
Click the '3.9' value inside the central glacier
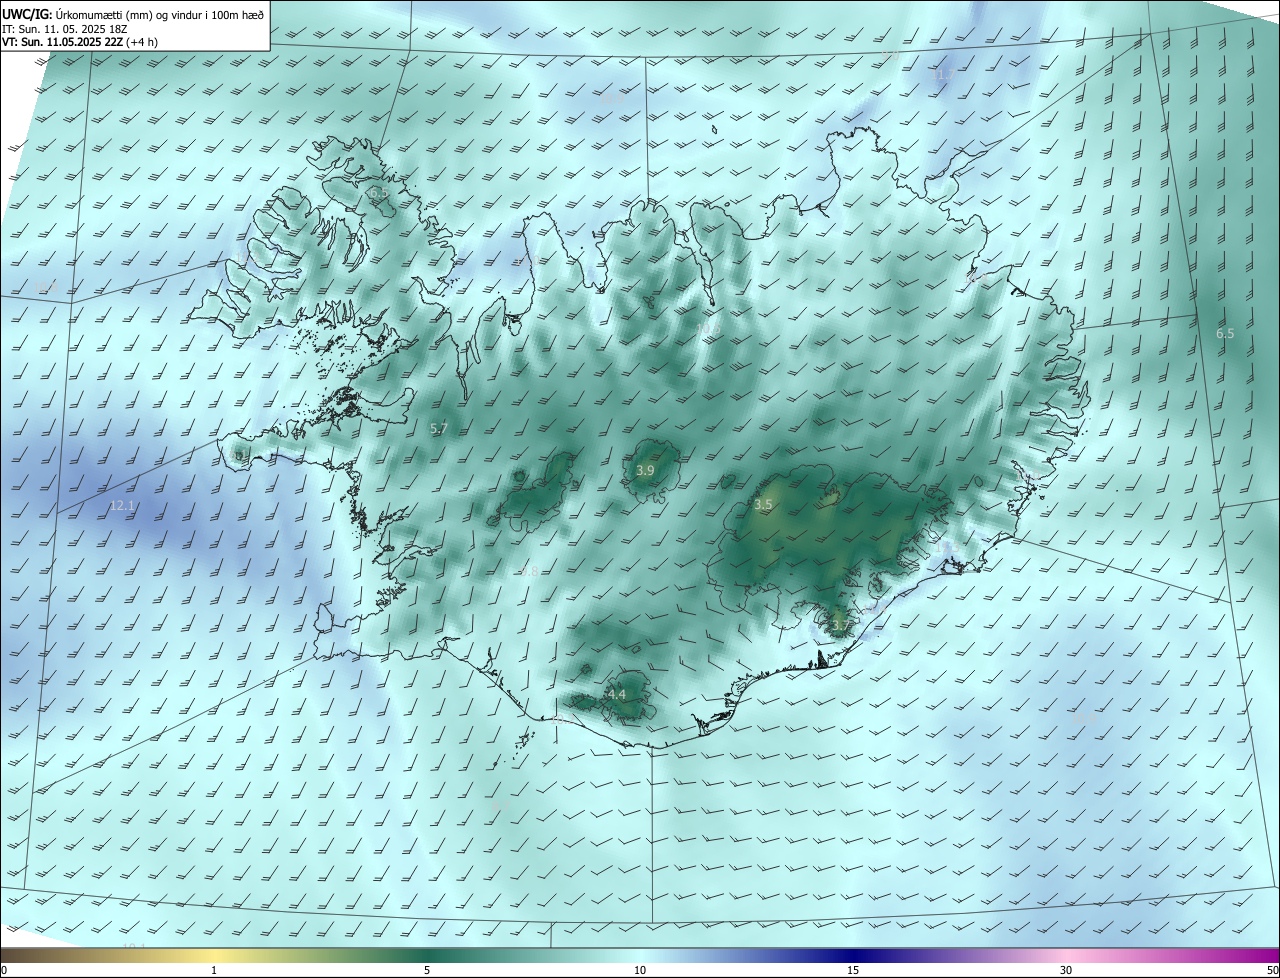point(645,470)
